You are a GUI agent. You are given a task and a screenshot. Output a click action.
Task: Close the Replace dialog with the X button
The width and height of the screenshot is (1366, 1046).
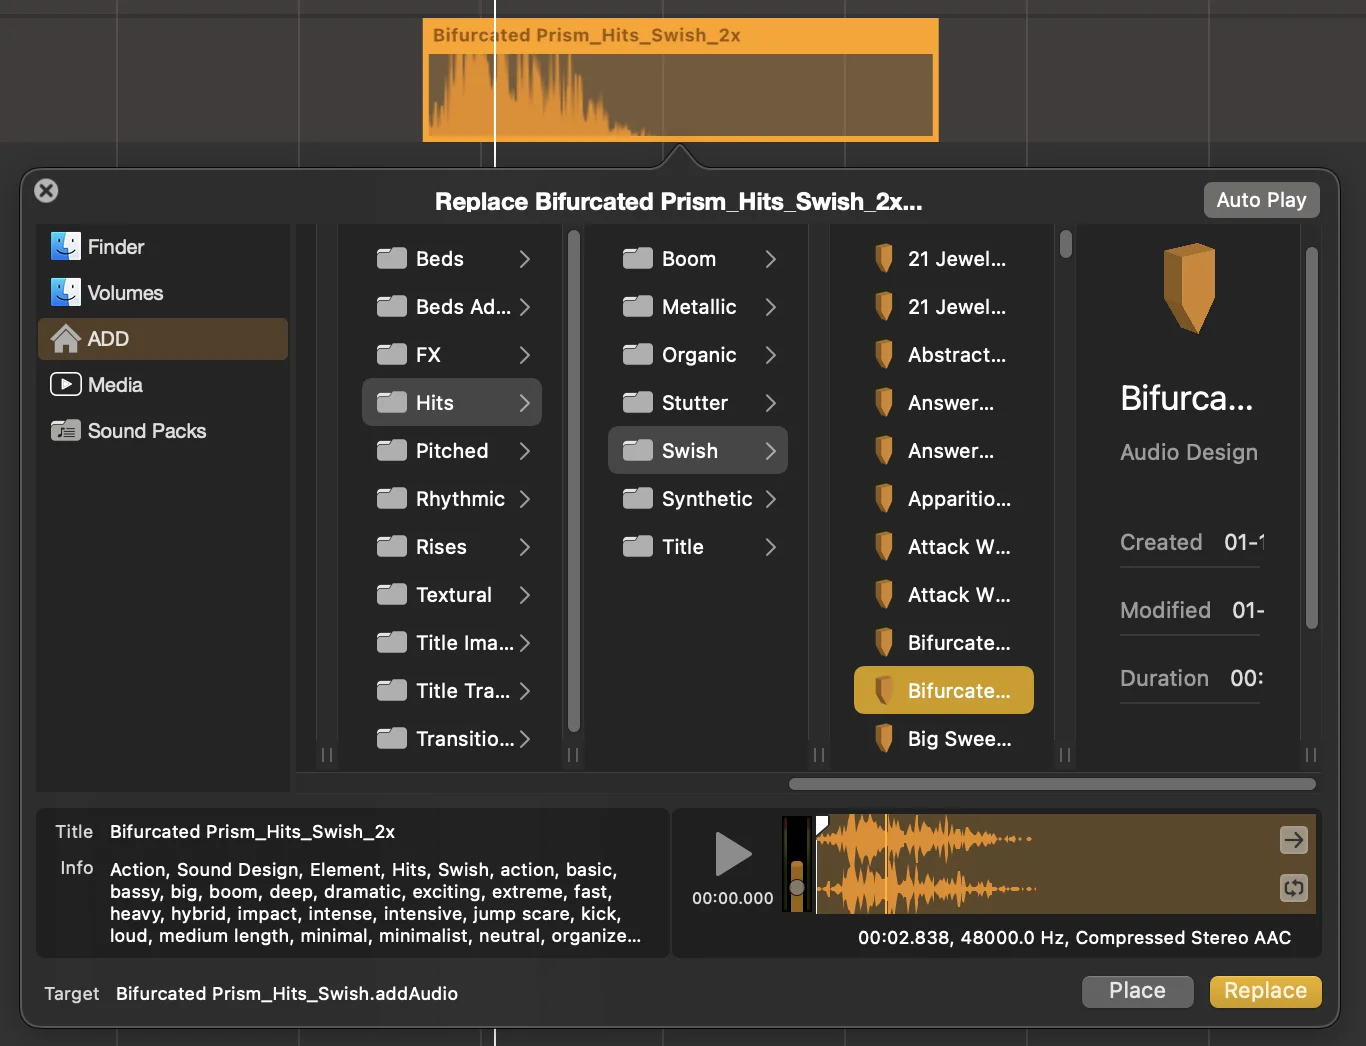(x=46, y=191)
